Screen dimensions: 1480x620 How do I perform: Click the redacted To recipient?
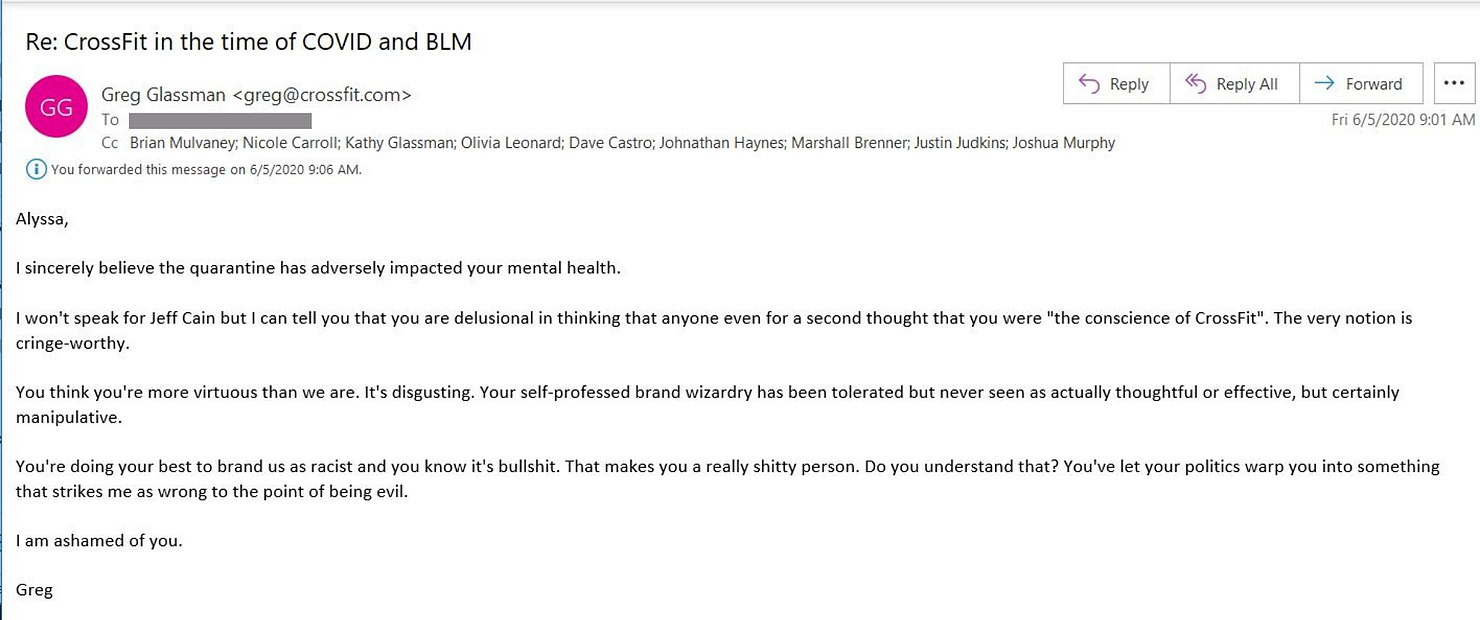pos(220,120)
